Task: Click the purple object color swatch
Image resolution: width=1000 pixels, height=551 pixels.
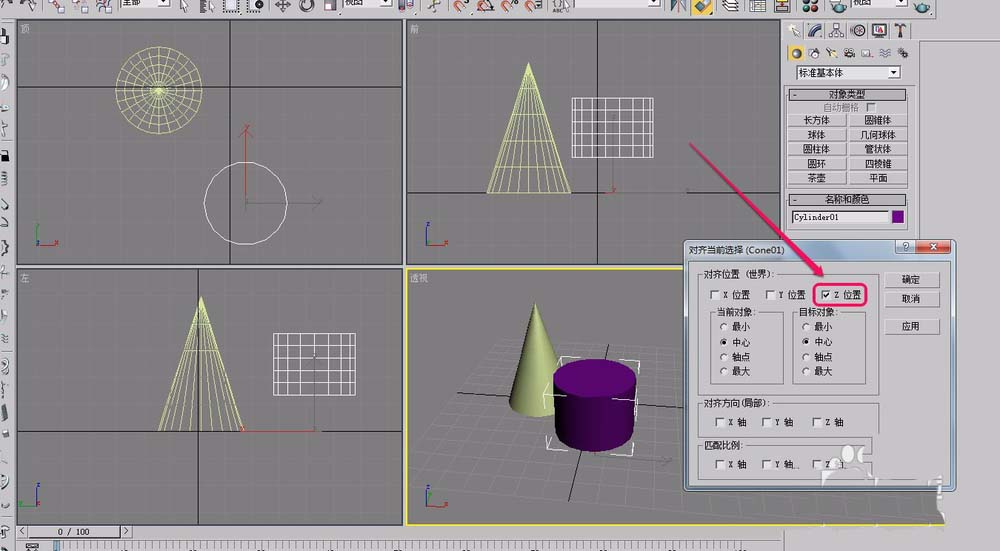Action: pyautogui.click(x=898, y=216)
